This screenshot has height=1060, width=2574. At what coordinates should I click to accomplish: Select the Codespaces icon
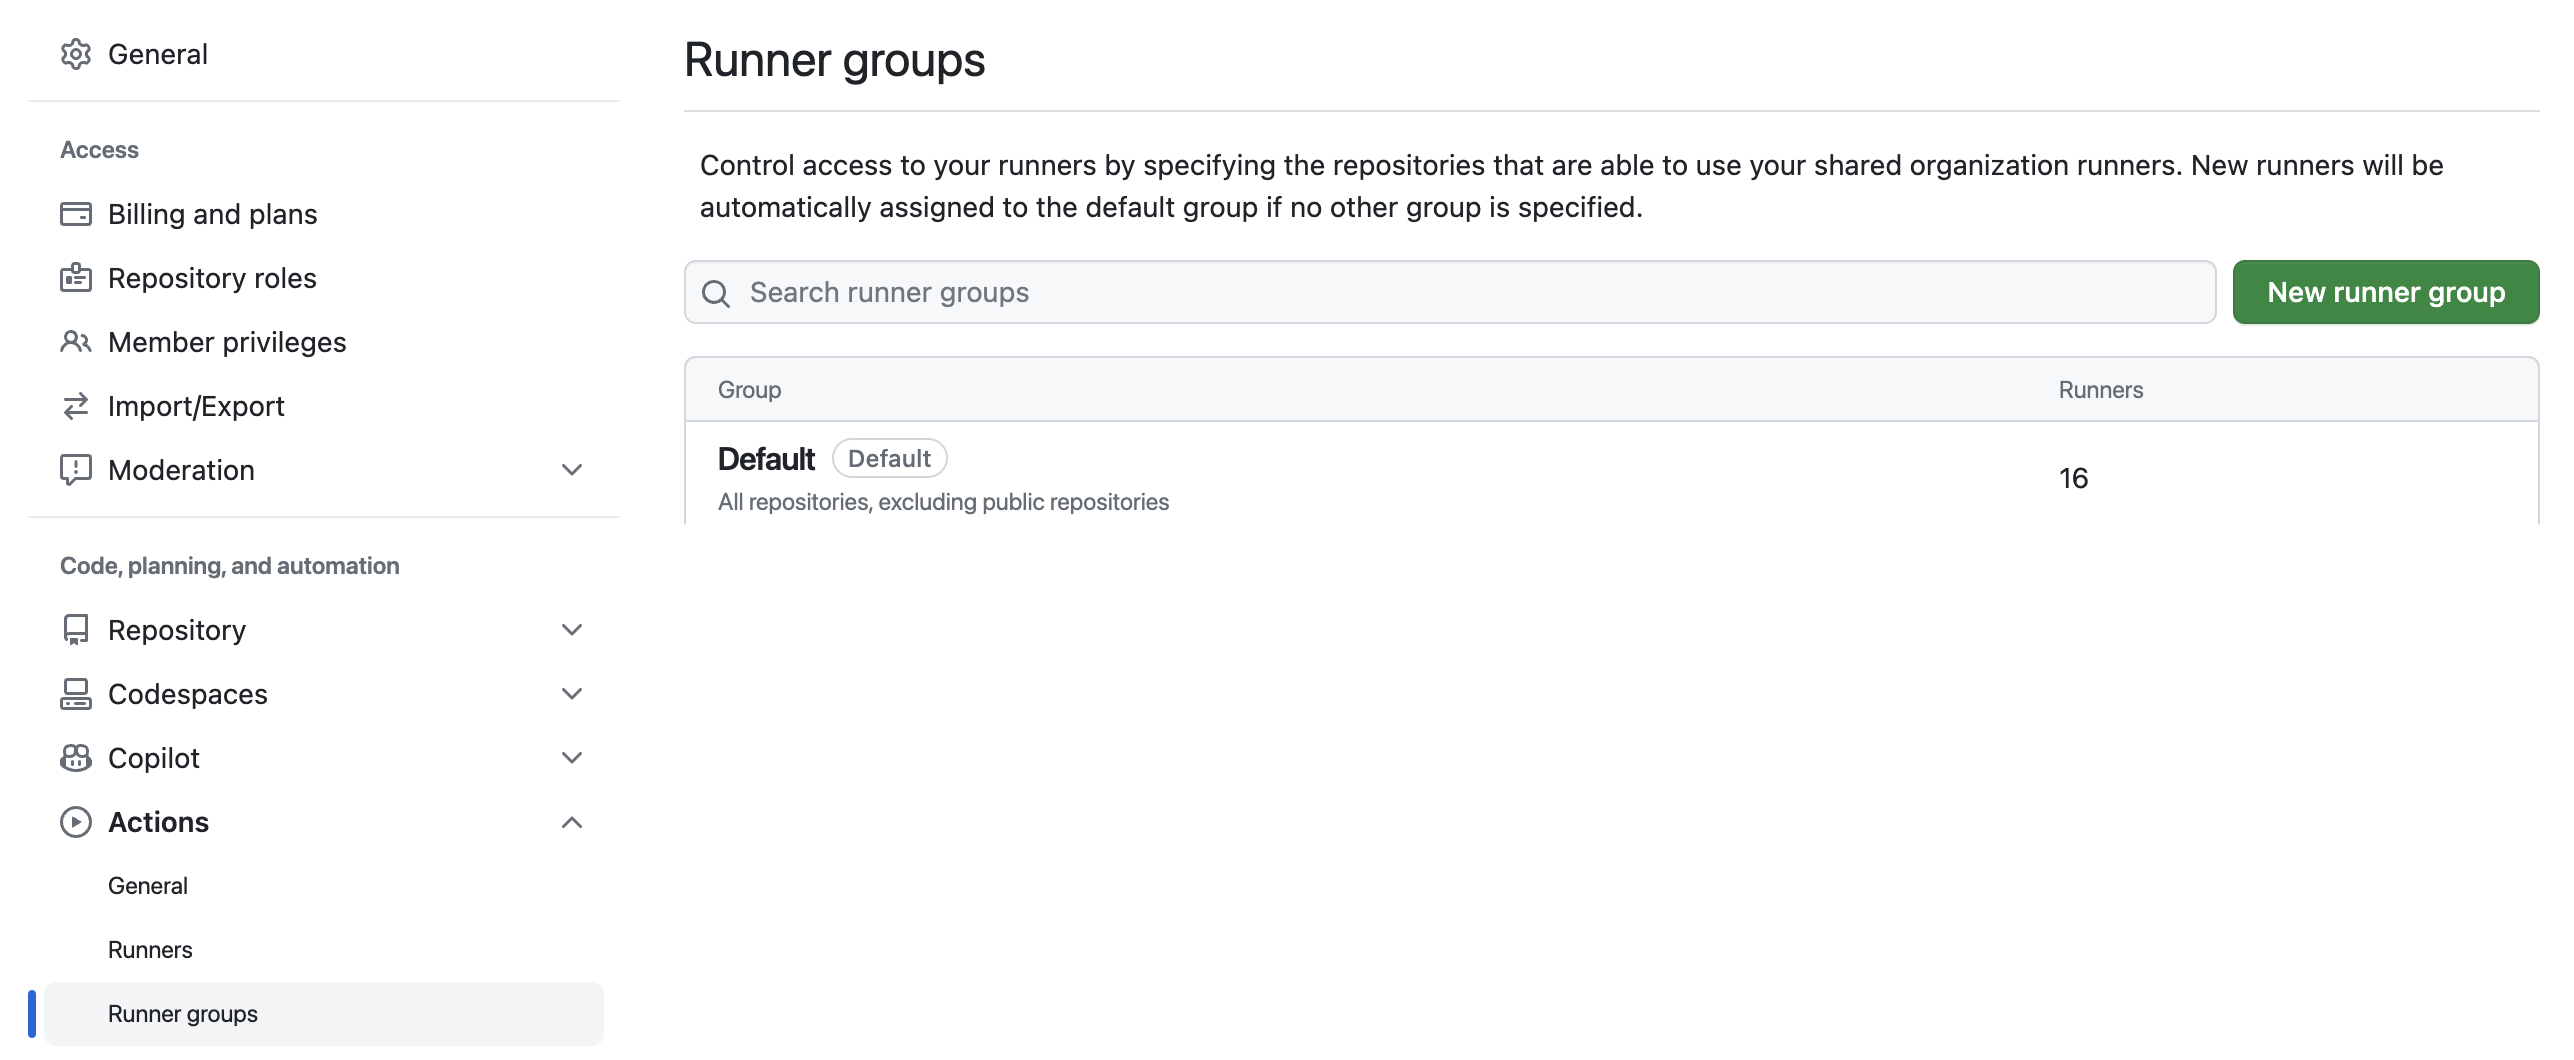(78, 693)
